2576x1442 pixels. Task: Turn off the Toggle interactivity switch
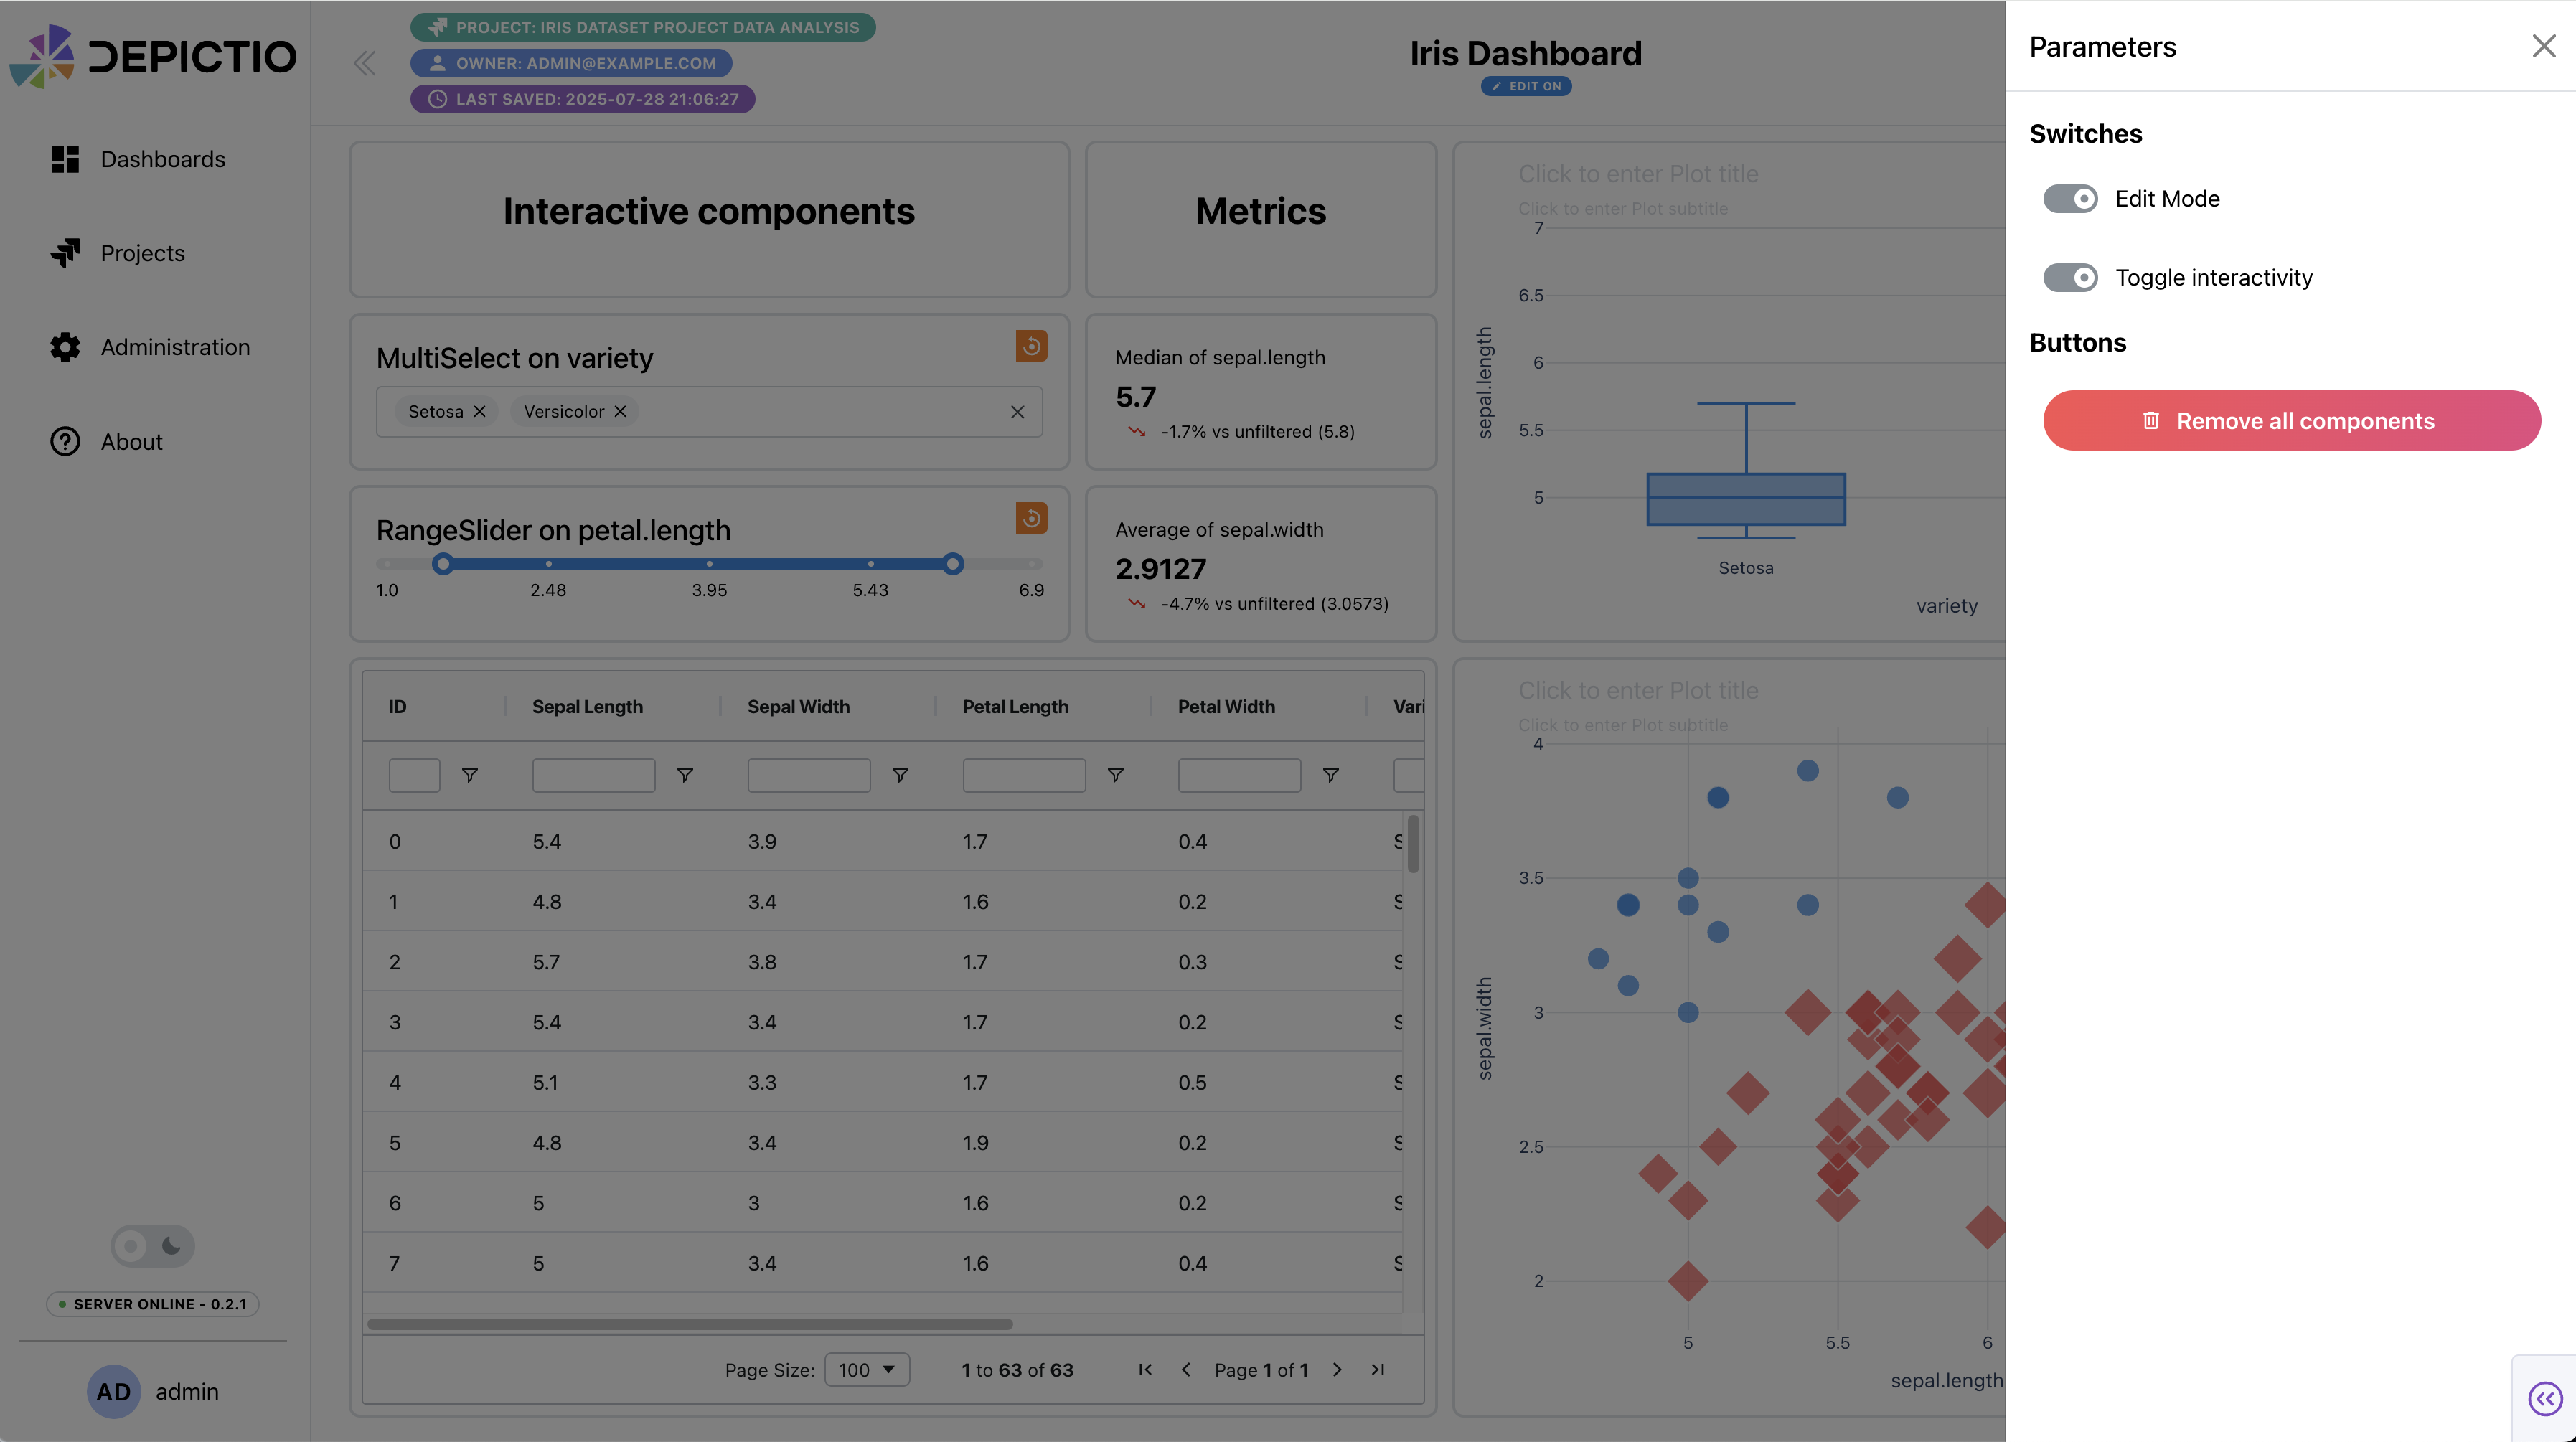(2070, 277)
